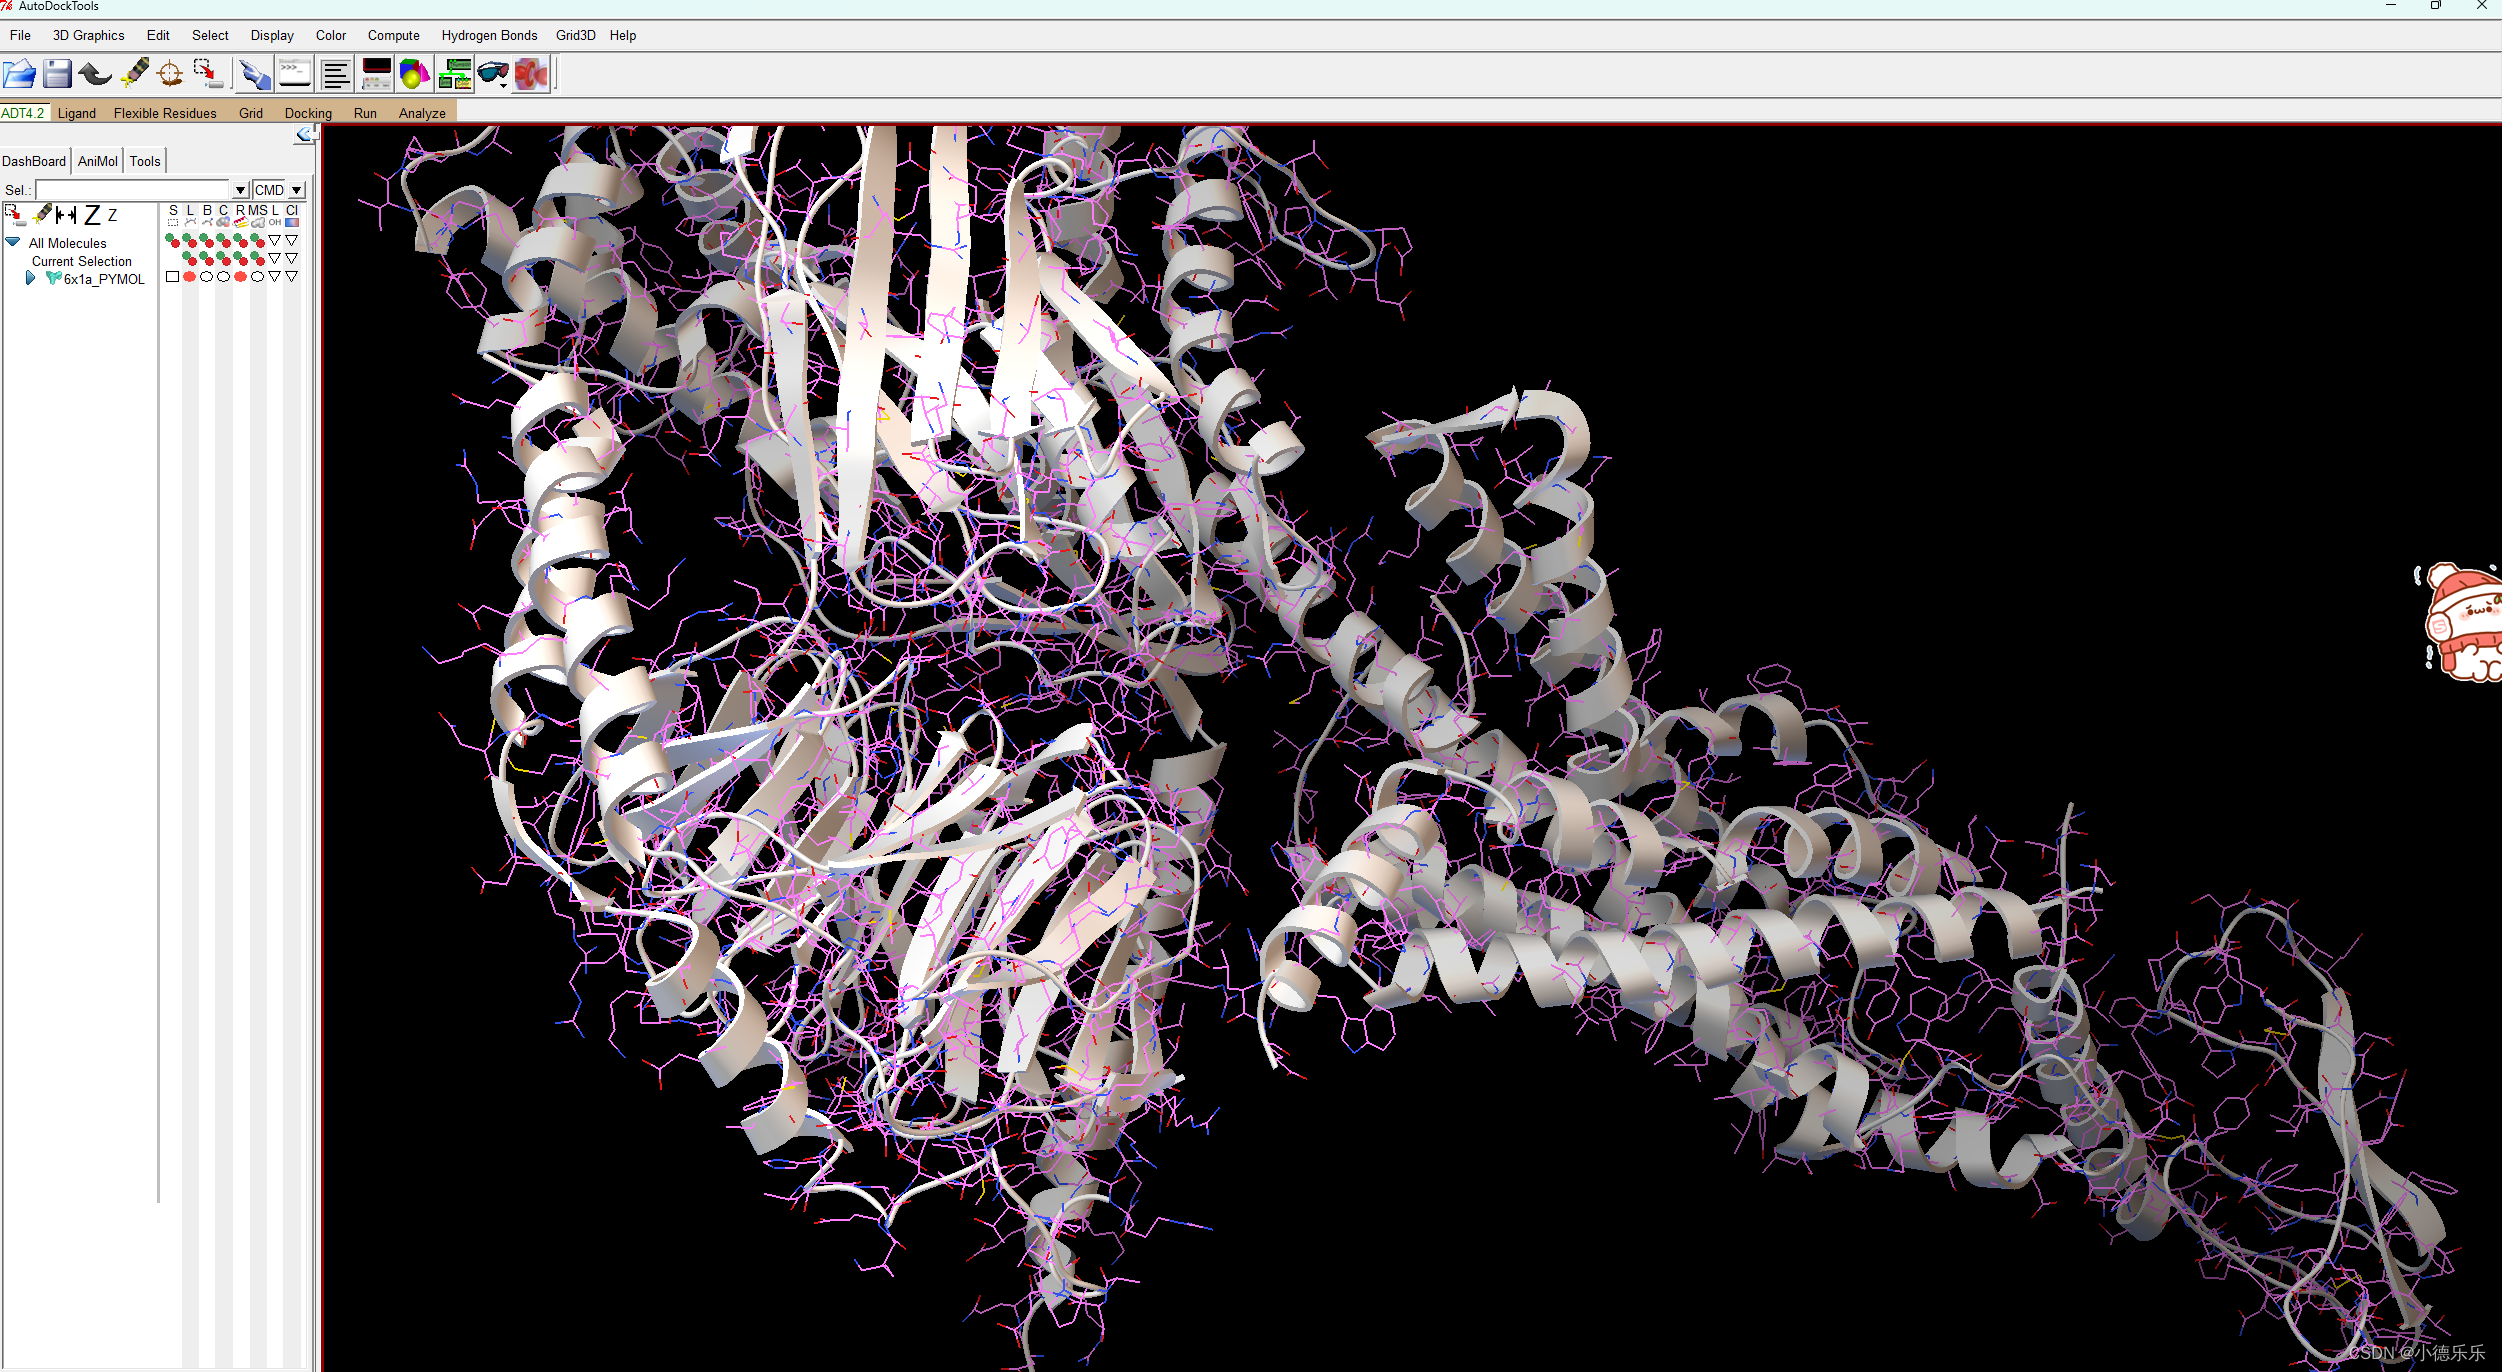Viewport: 2502px width, 1372px height.
Task: Click the Grid button in ADT bar
Action: (x=250, y=113)
